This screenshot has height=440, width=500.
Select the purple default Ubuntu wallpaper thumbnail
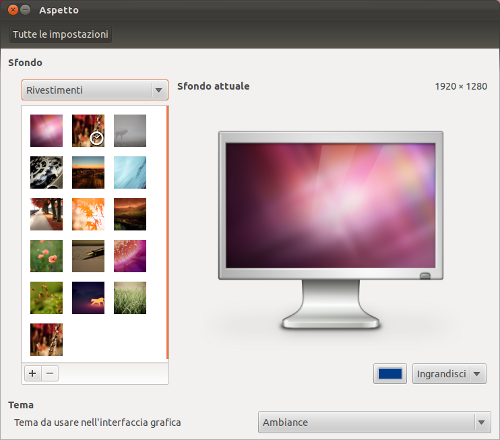[46, 131]
